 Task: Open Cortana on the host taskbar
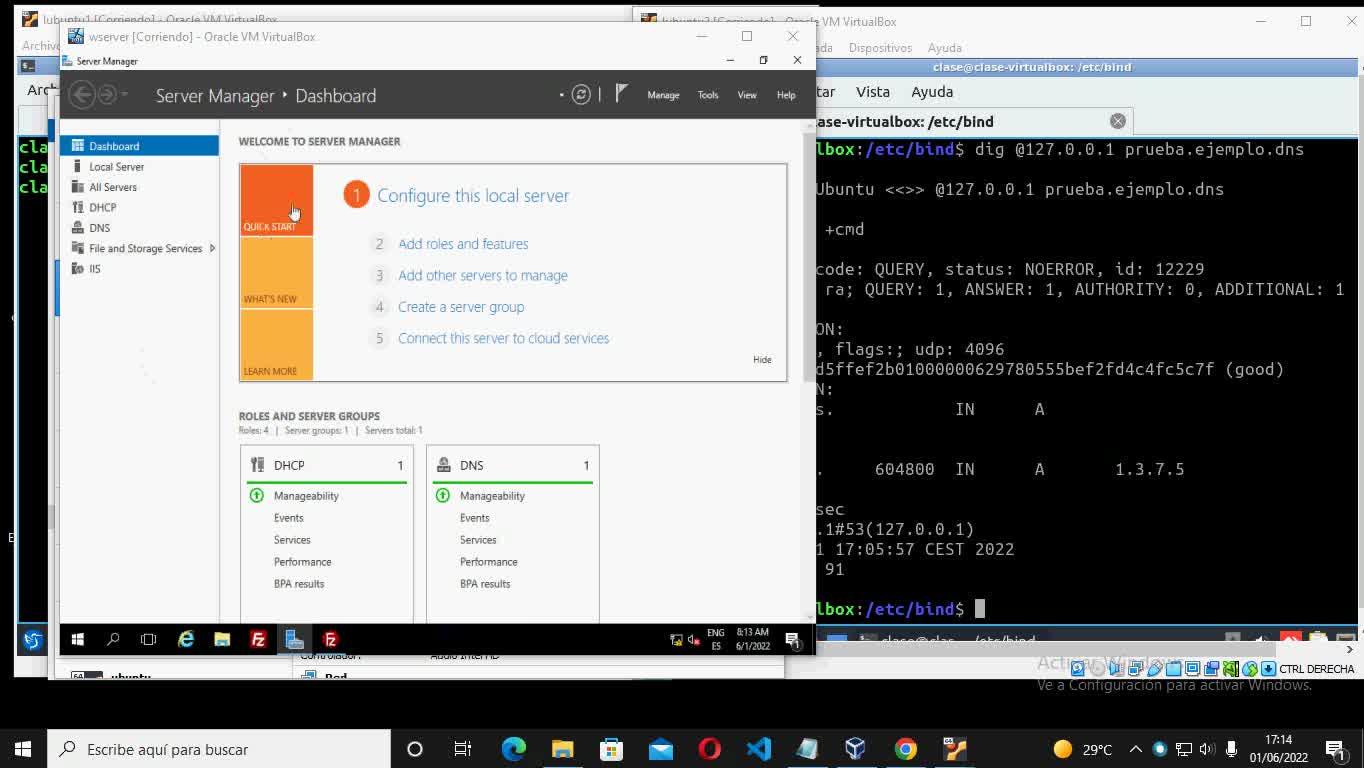tap(415, 749)
